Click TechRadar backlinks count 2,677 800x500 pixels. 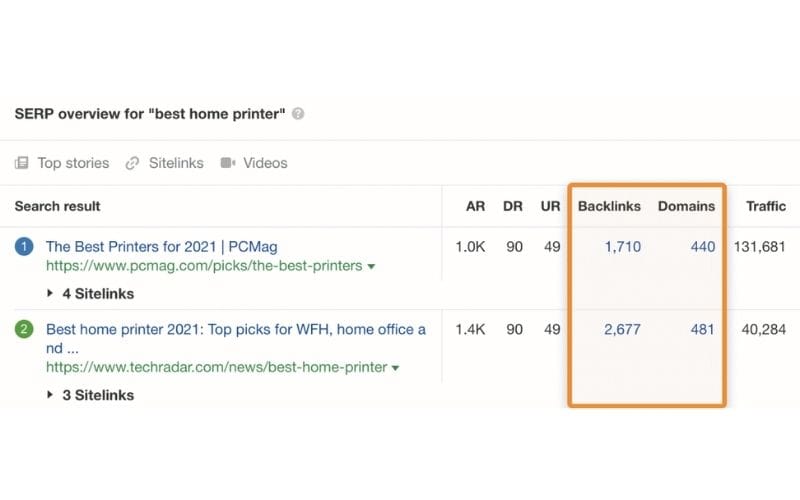click(622, 329)
